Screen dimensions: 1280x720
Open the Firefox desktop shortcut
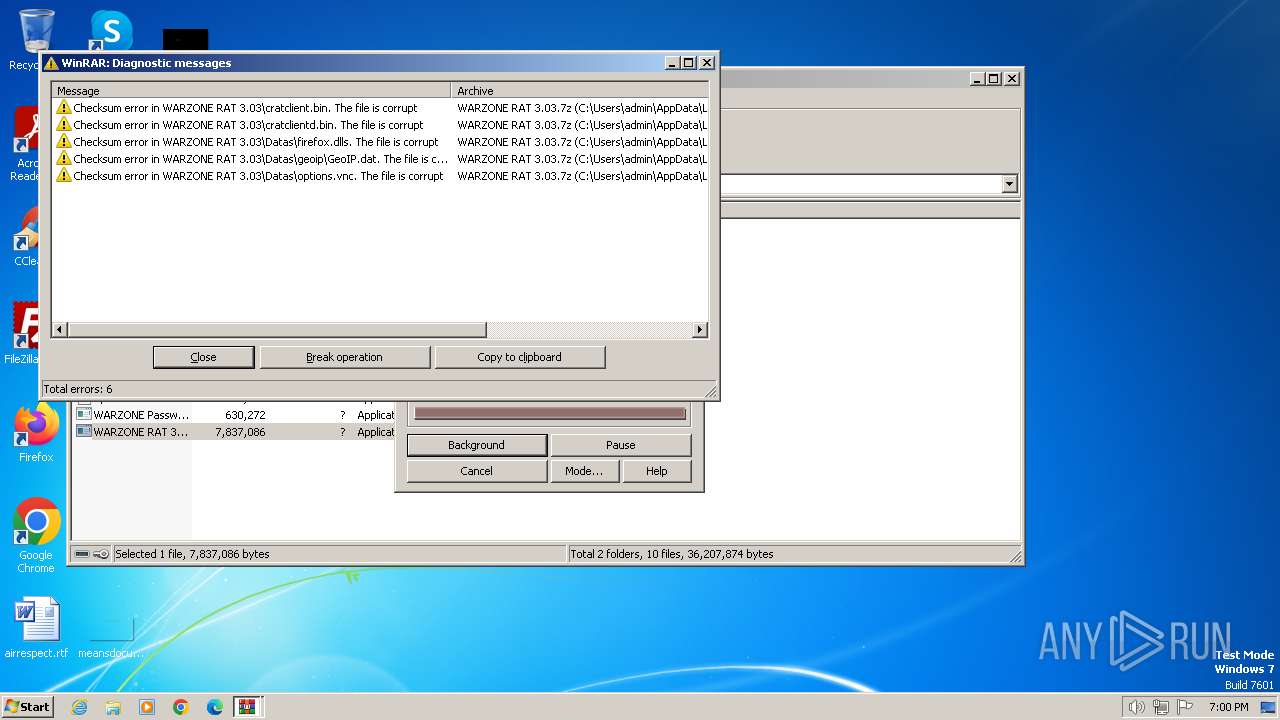(x=36, y=433)
